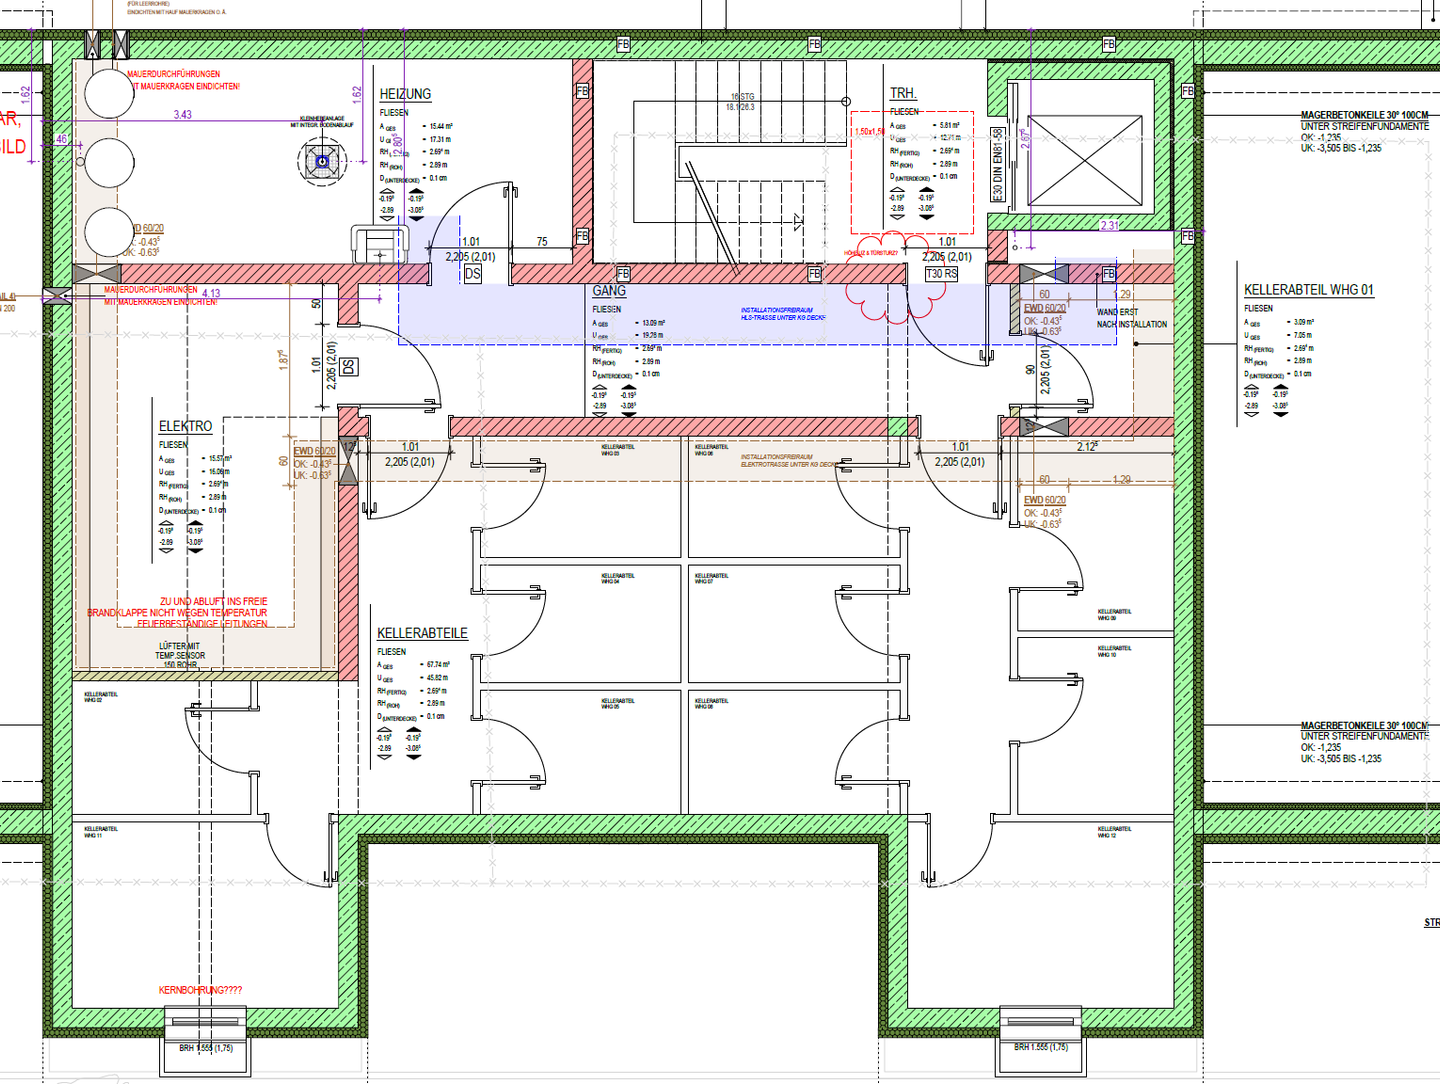Click the TRH. room title
The height and width of the screenshot is (1084, 1440).
pos(902,93)
